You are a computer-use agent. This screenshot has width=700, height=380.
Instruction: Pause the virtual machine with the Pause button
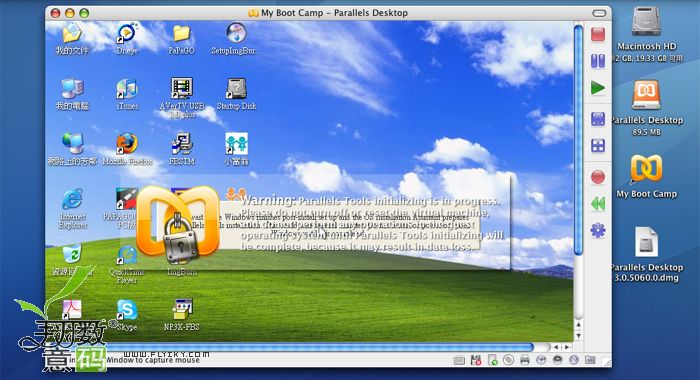pos(598,61)
